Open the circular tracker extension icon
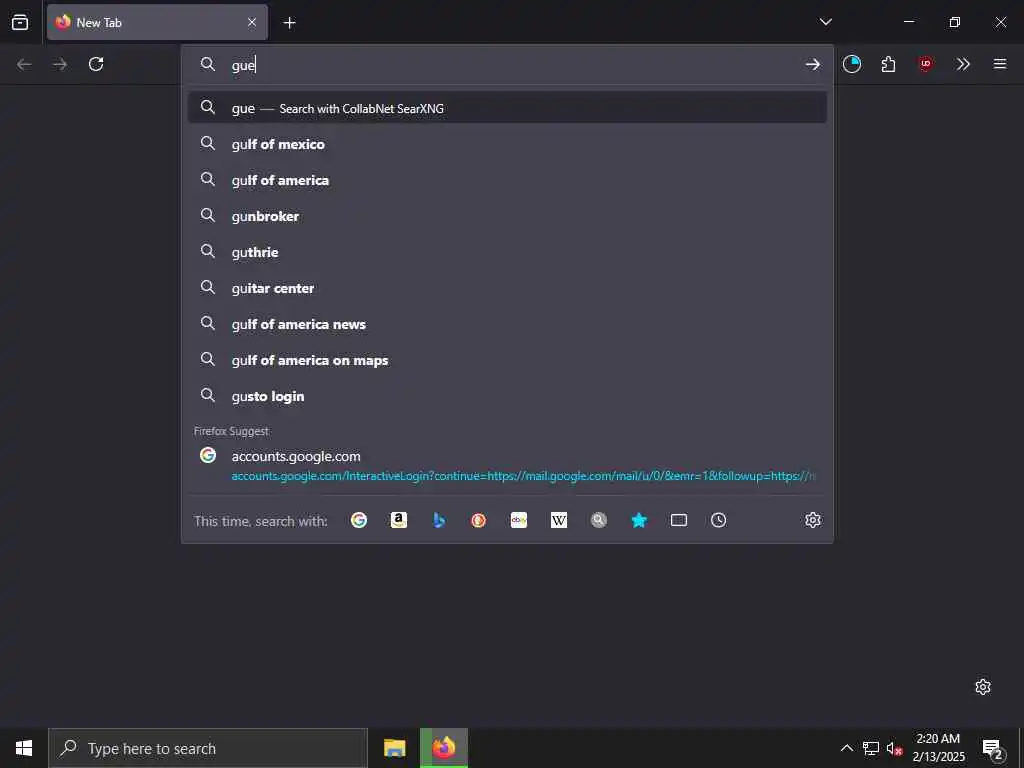Screen dimensions: 1024x768 pos(852,64)
